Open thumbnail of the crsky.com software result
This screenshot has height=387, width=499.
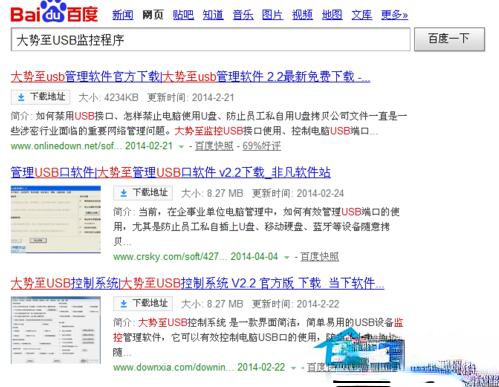56,220
